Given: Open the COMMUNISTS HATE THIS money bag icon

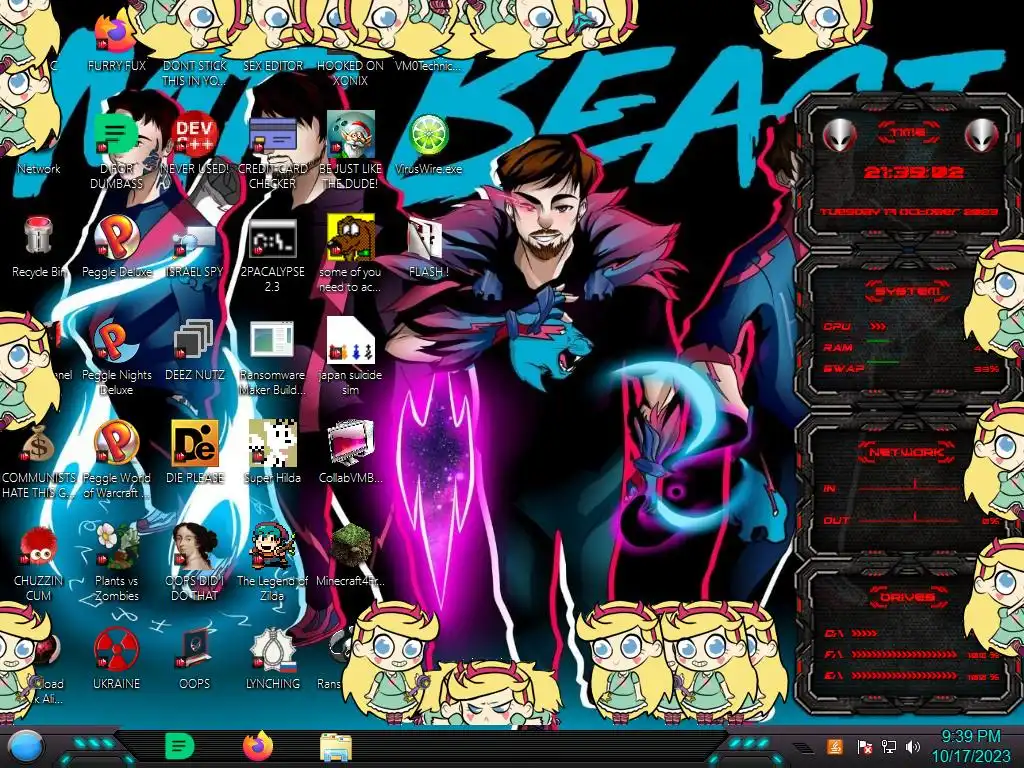Looking at the screenshot, I should 38,444.
